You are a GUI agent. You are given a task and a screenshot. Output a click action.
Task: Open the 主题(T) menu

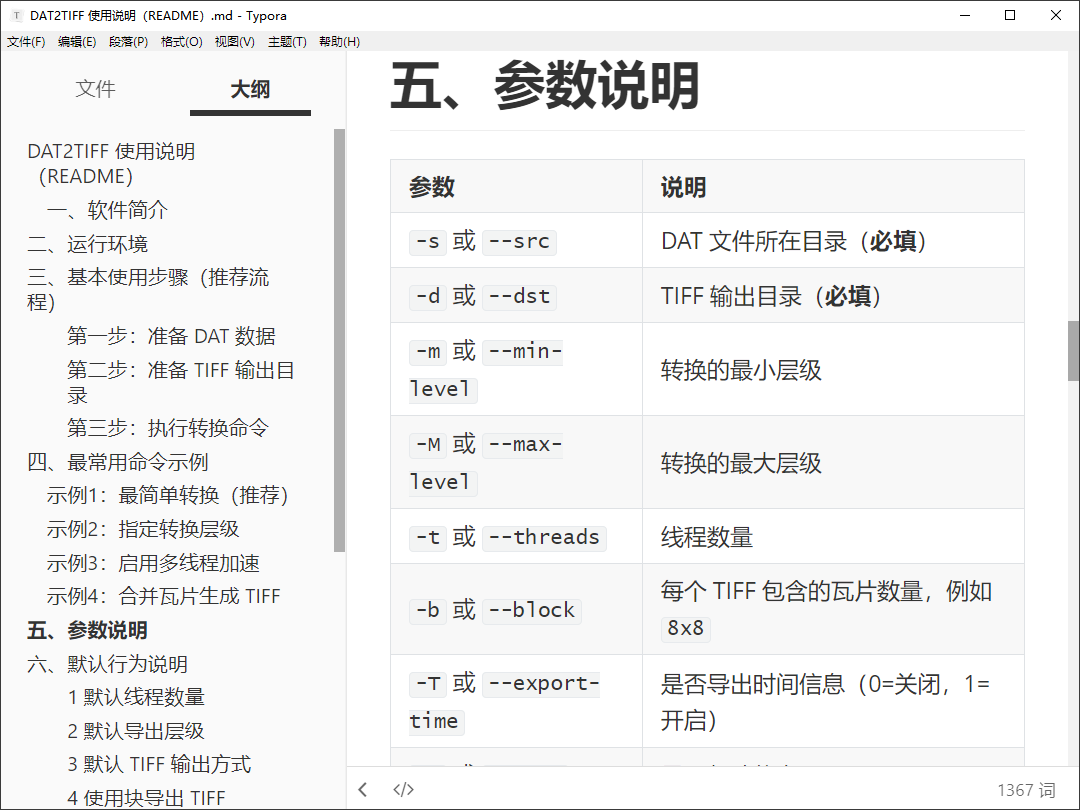coord(287,42)
